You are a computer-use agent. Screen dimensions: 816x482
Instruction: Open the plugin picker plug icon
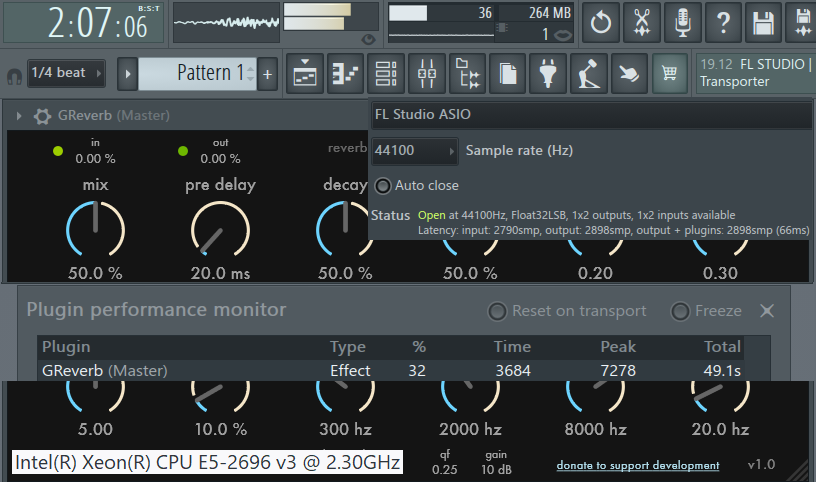548,74
